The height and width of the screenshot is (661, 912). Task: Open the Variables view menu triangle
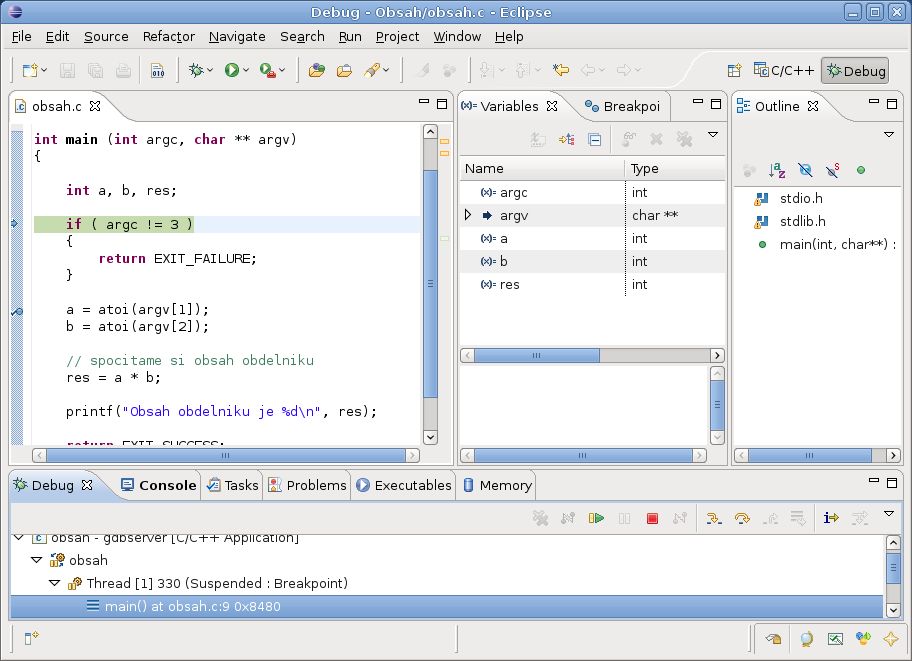[x=712, y=135]
